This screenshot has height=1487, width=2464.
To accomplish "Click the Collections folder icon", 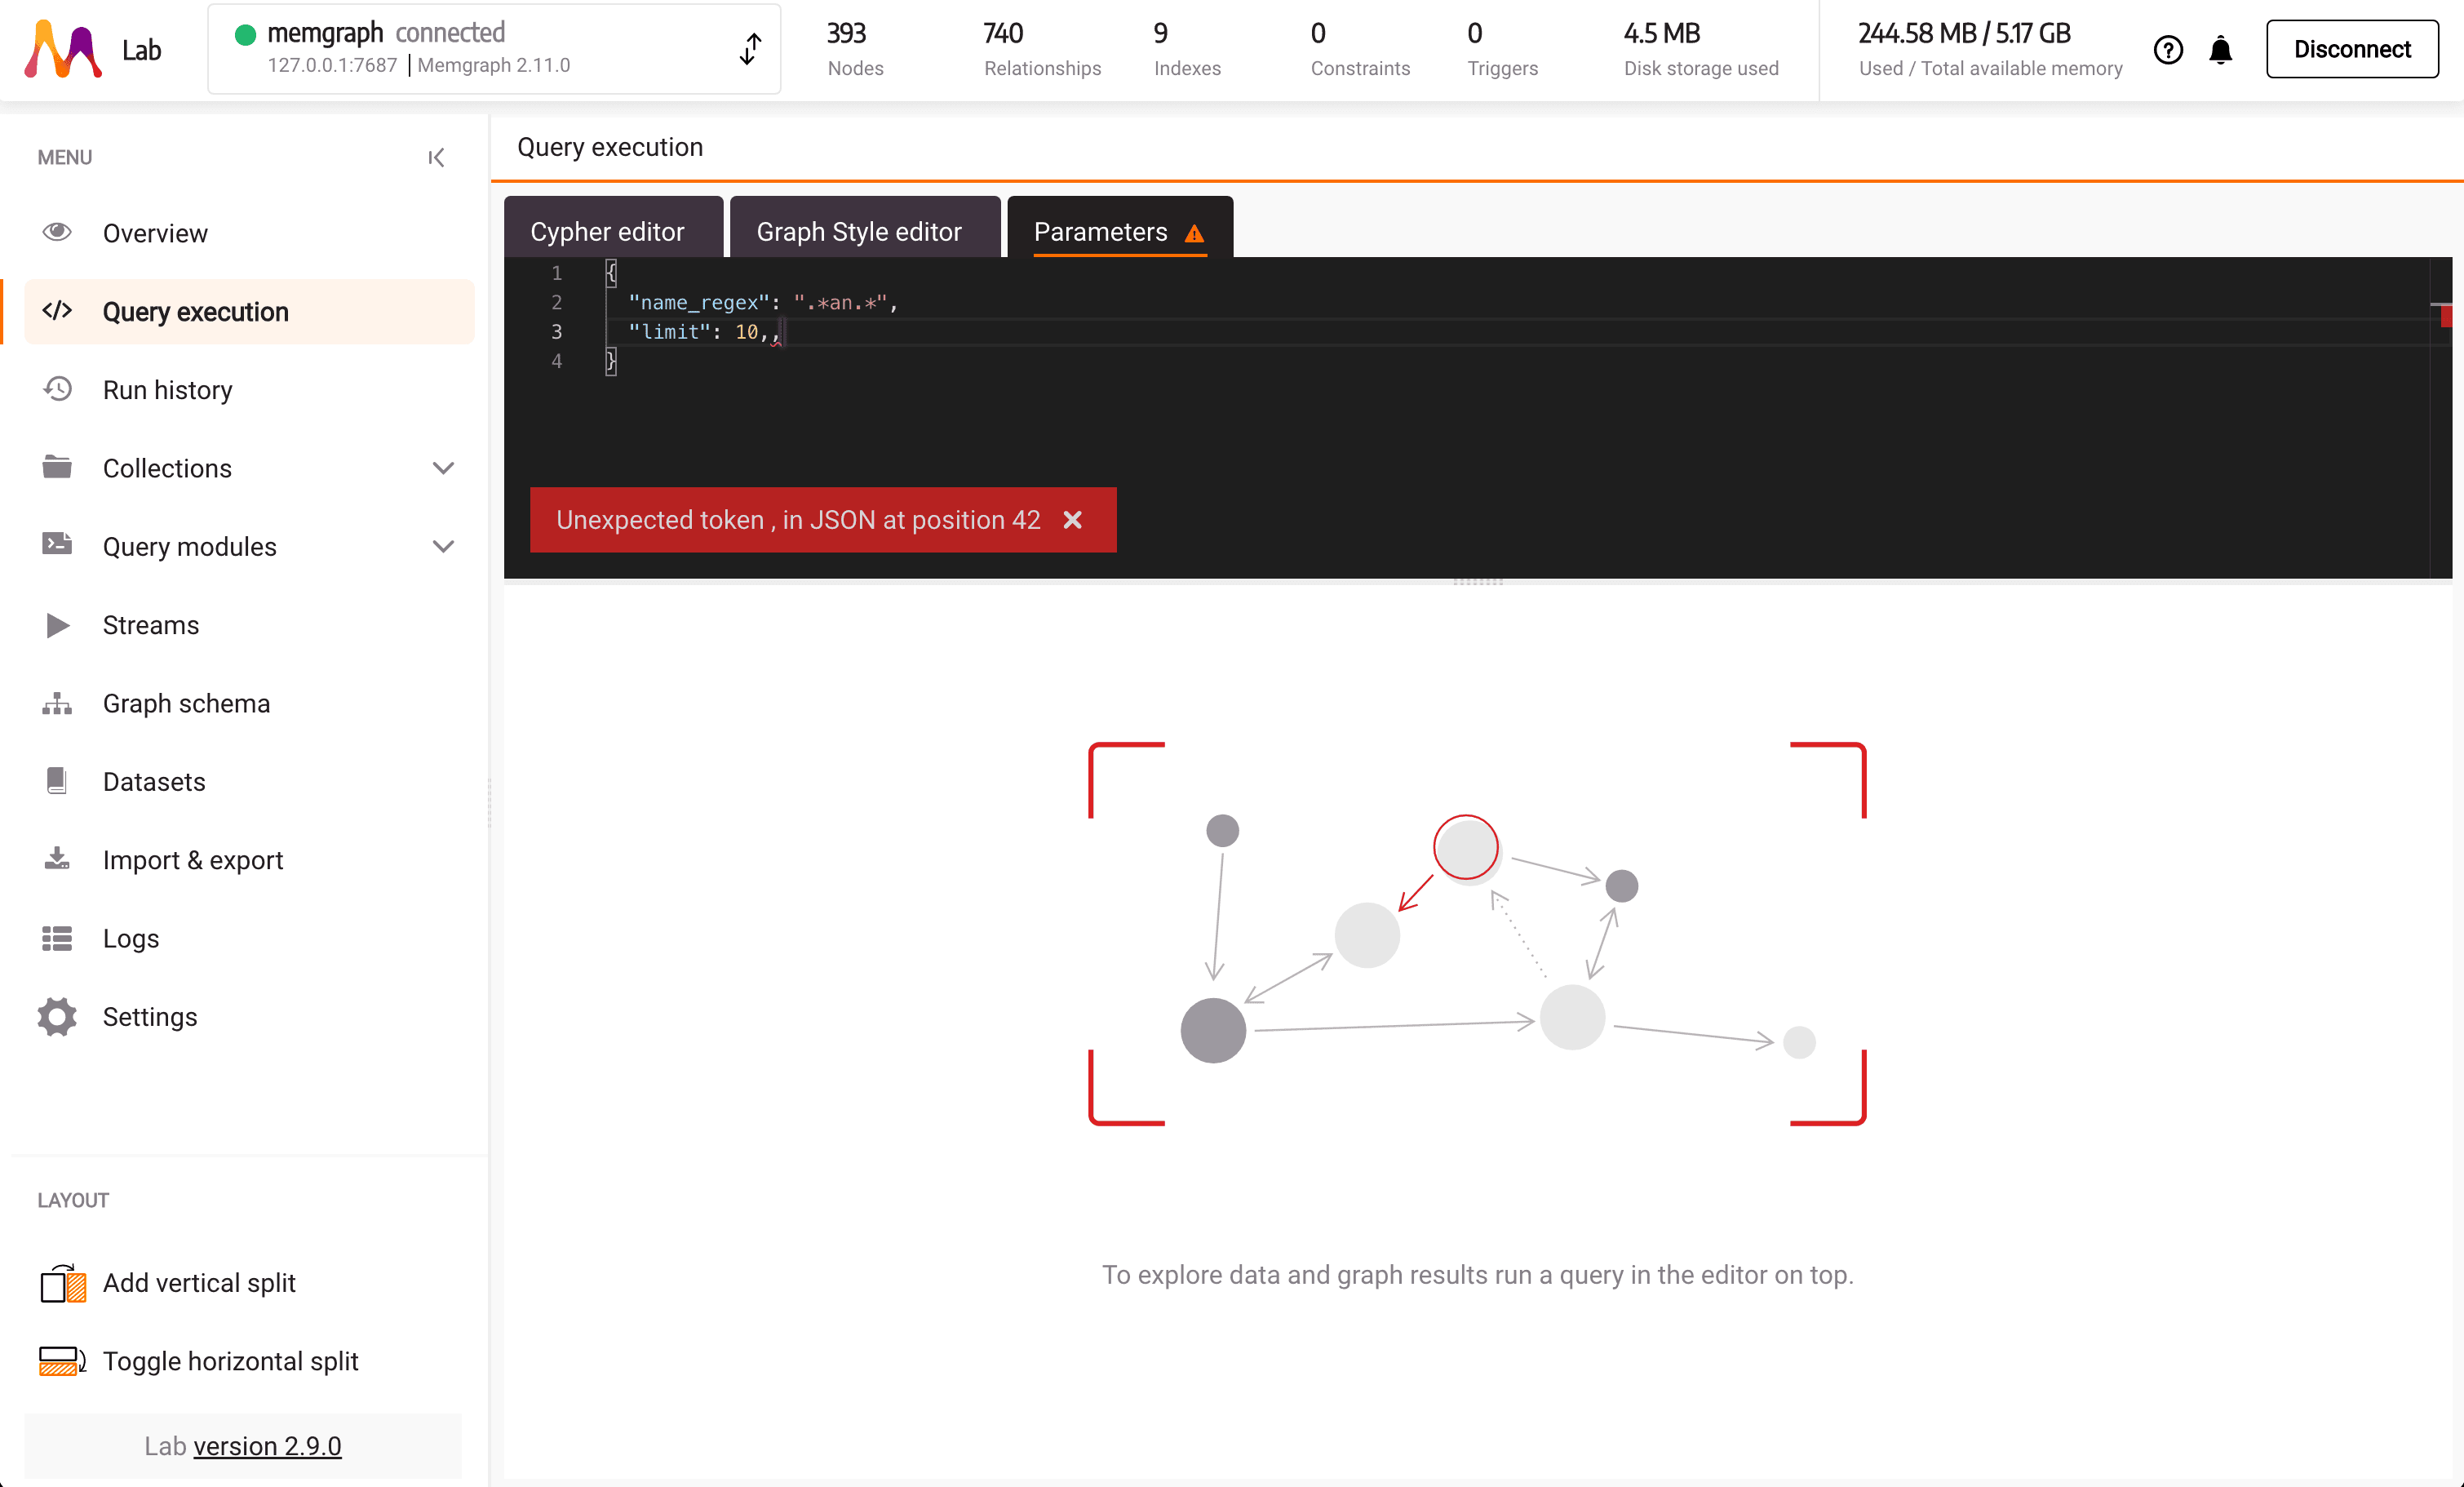I will (x=57, y=467).
